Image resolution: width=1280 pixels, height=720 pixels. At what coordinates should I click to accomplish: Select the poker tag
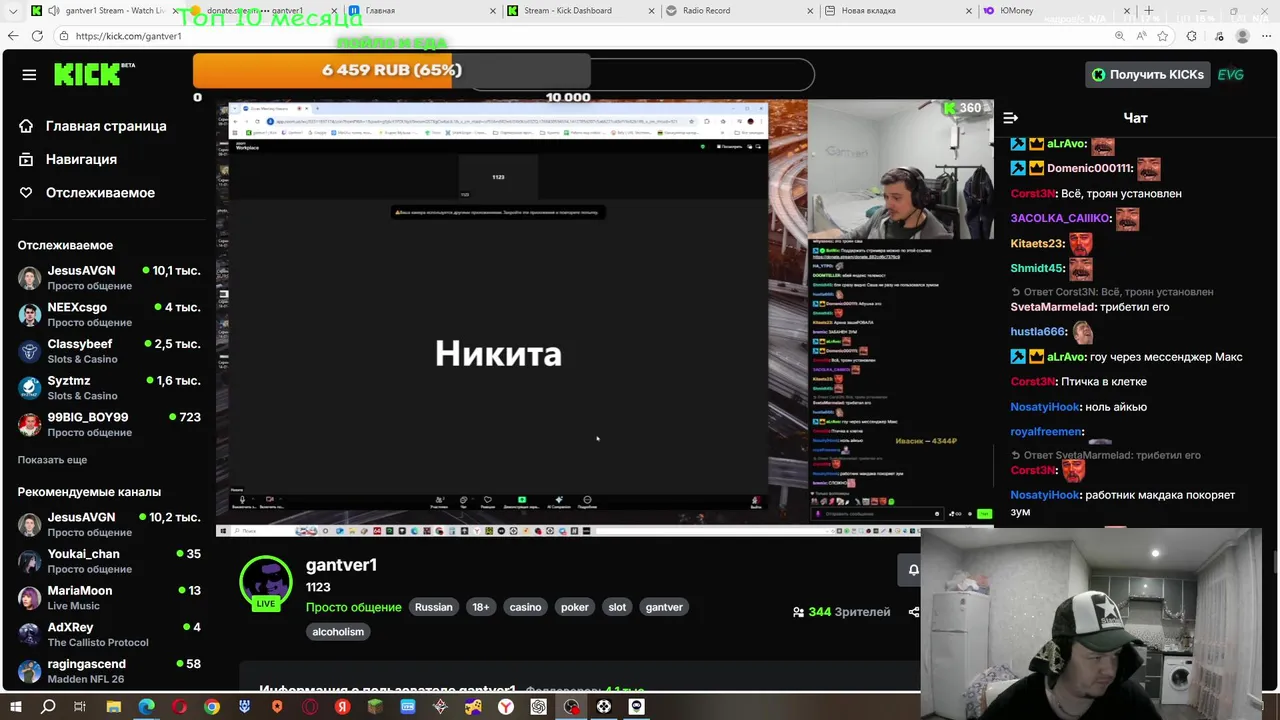575,607
